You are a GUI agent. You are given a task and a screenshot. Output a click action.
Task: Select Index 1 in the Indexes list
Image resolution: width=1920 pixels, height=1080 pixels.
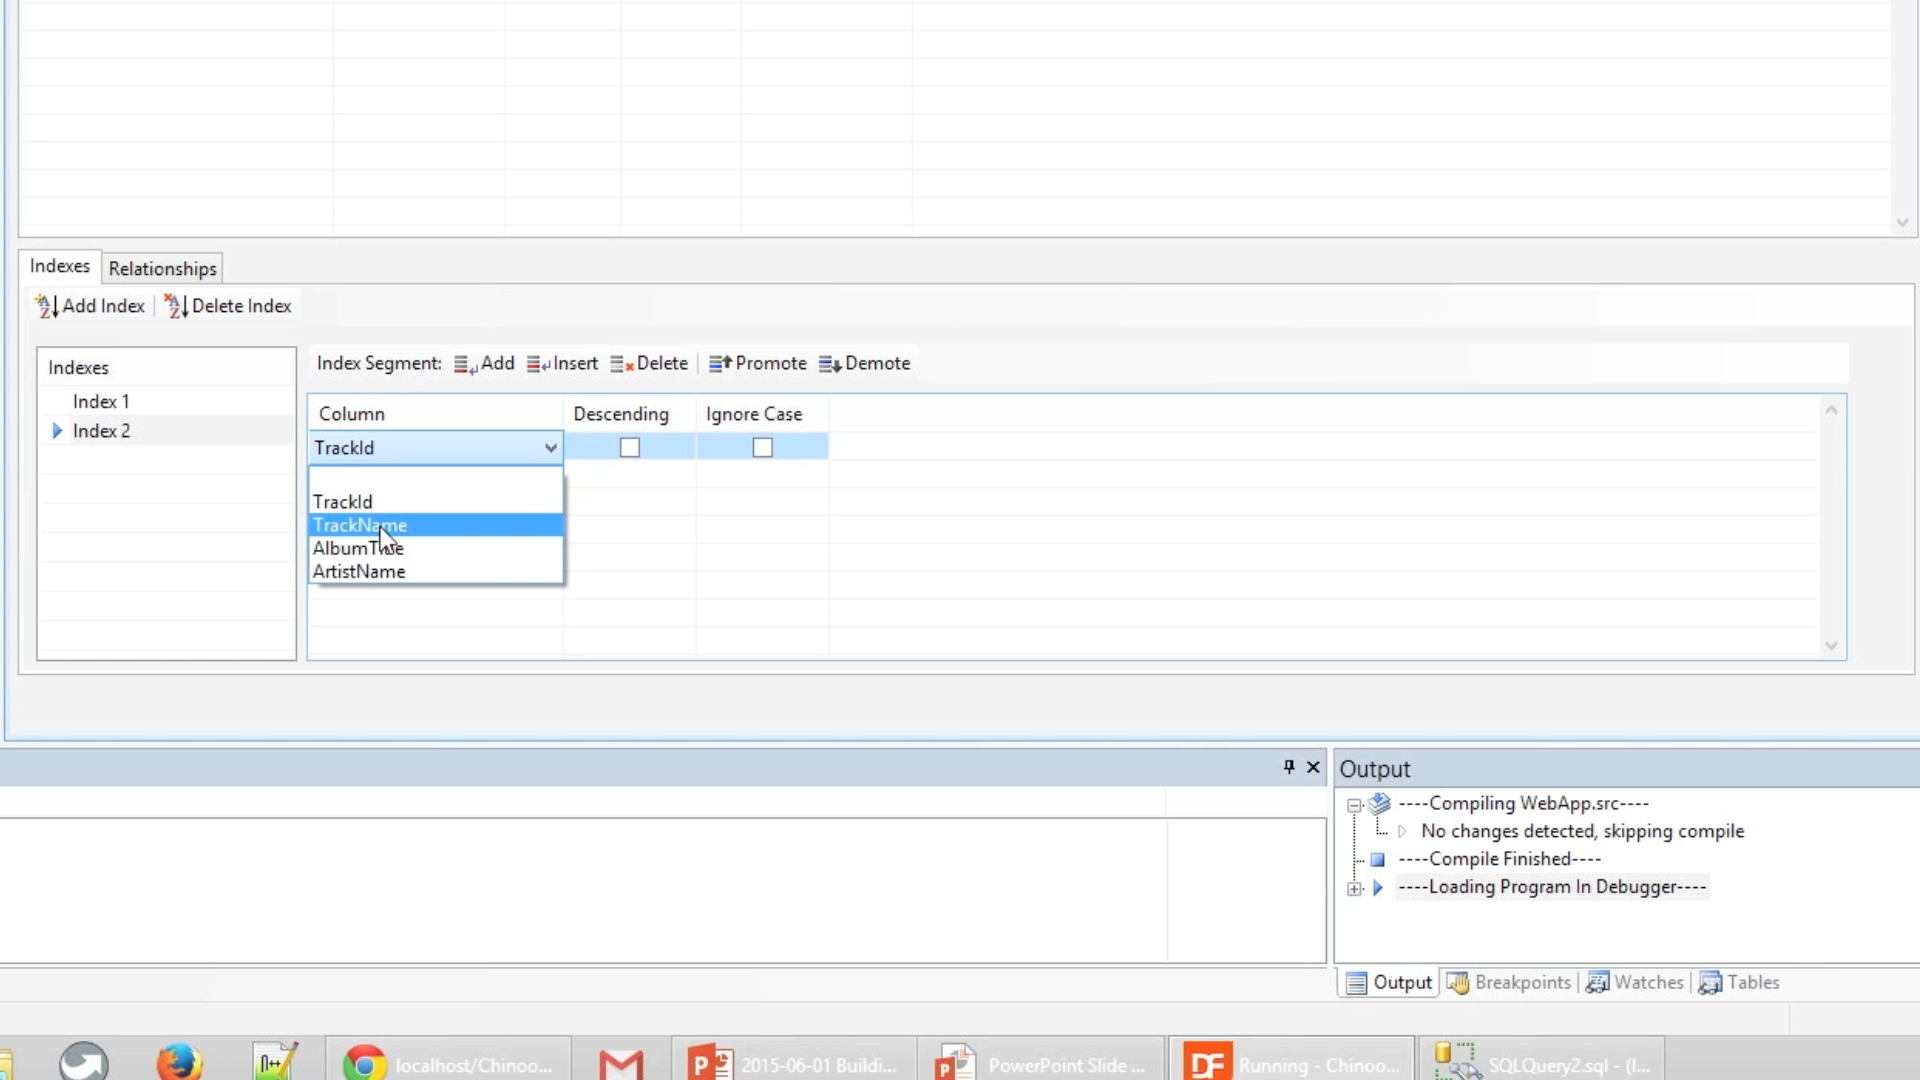click(101, 402)
